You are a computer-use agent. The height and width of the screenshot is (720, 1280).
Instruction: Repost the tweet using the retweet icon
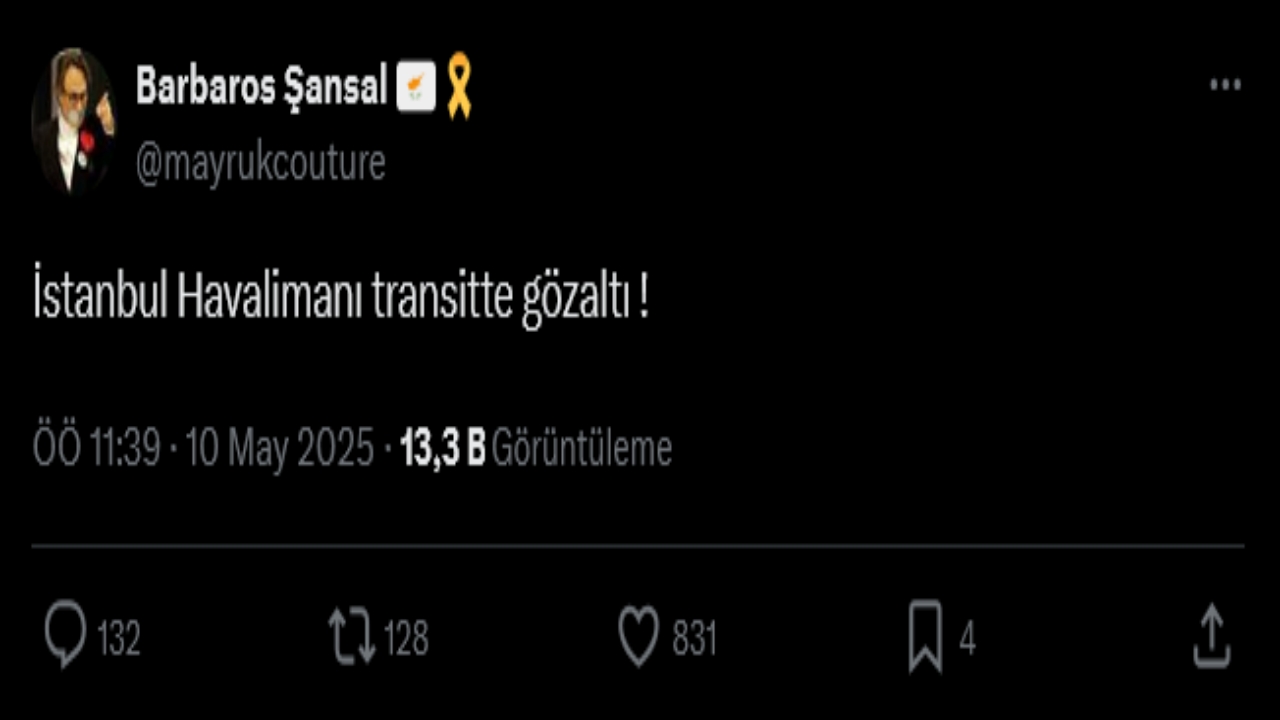352,637
